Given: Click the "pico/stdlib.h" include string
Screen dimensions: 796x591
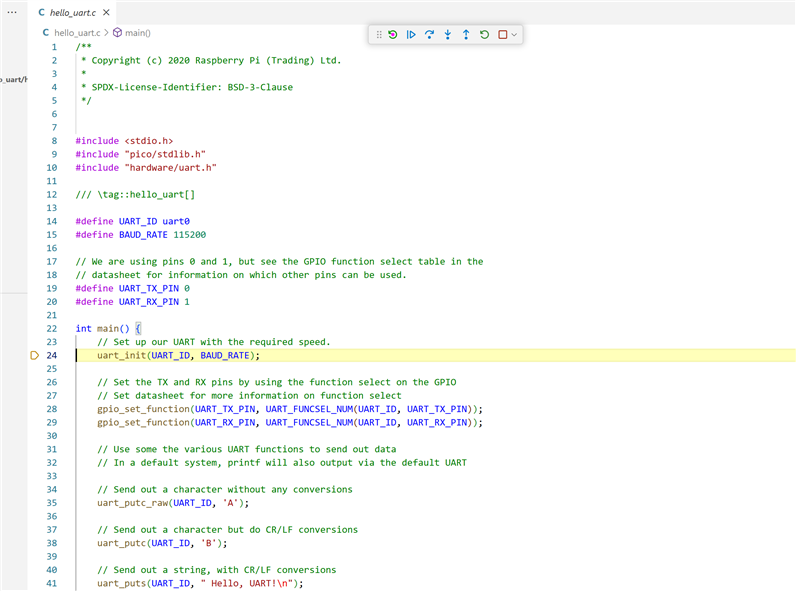Looking at the screenshot, I should 165,154.
